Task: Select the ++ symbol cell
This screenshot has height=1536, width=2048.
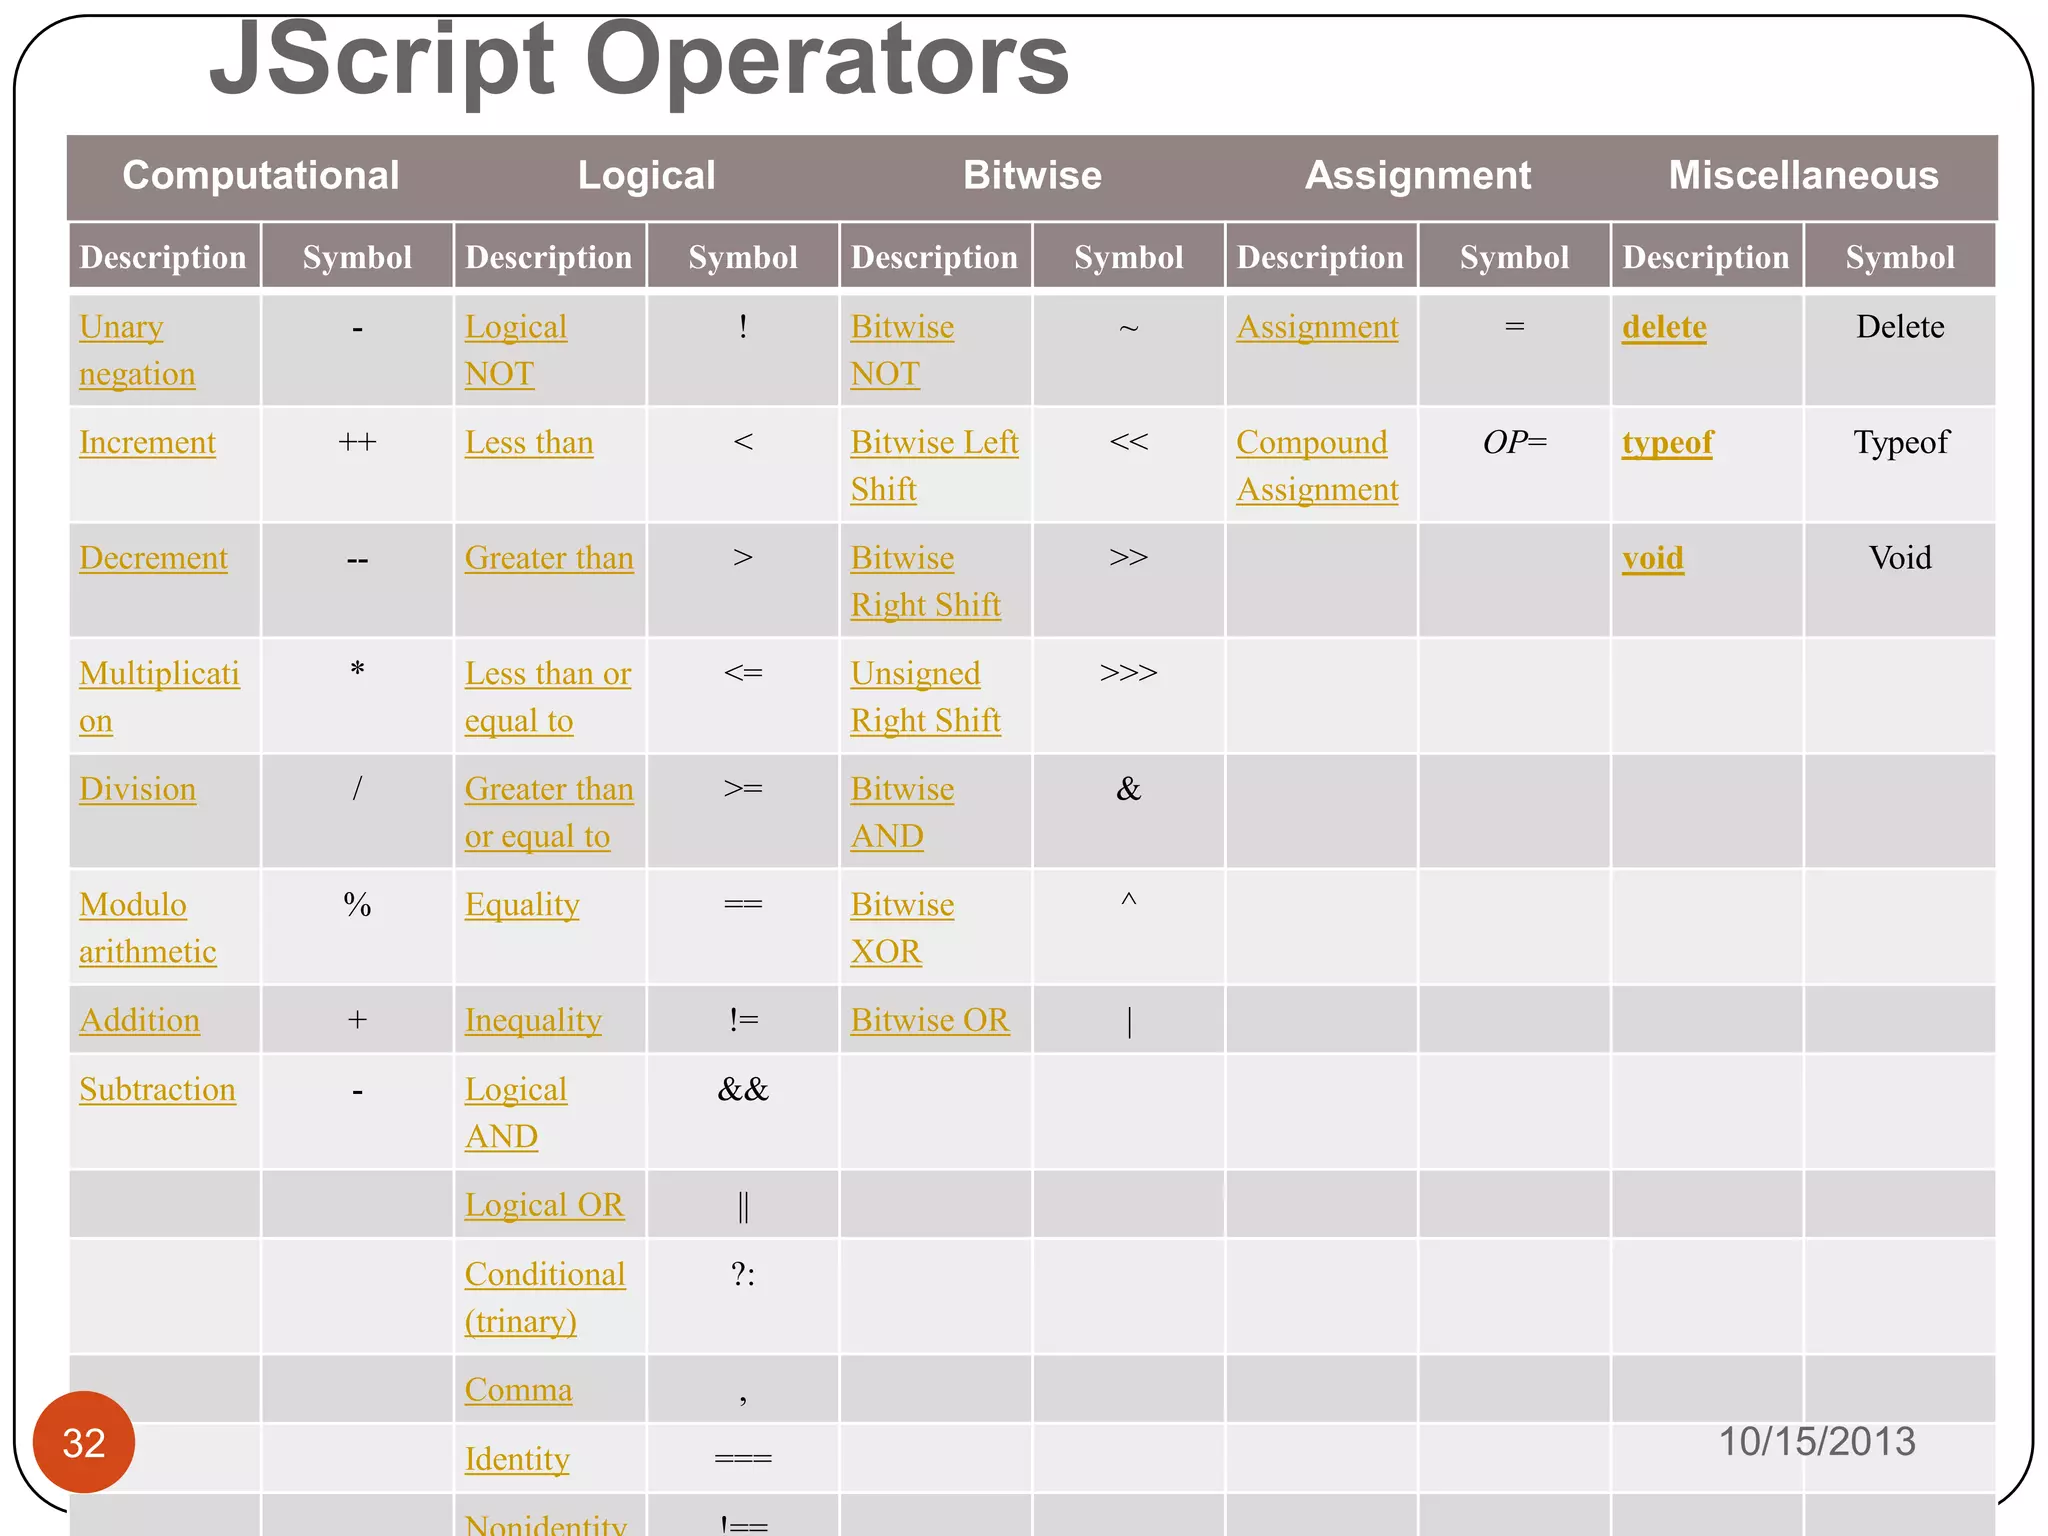Action: tap(357, 465)
